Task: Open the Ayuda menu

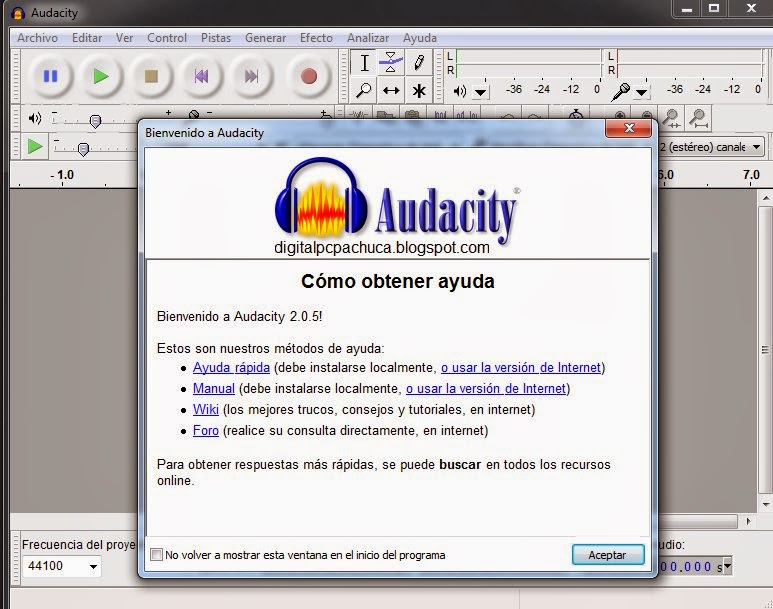Action: pos(420,38)
